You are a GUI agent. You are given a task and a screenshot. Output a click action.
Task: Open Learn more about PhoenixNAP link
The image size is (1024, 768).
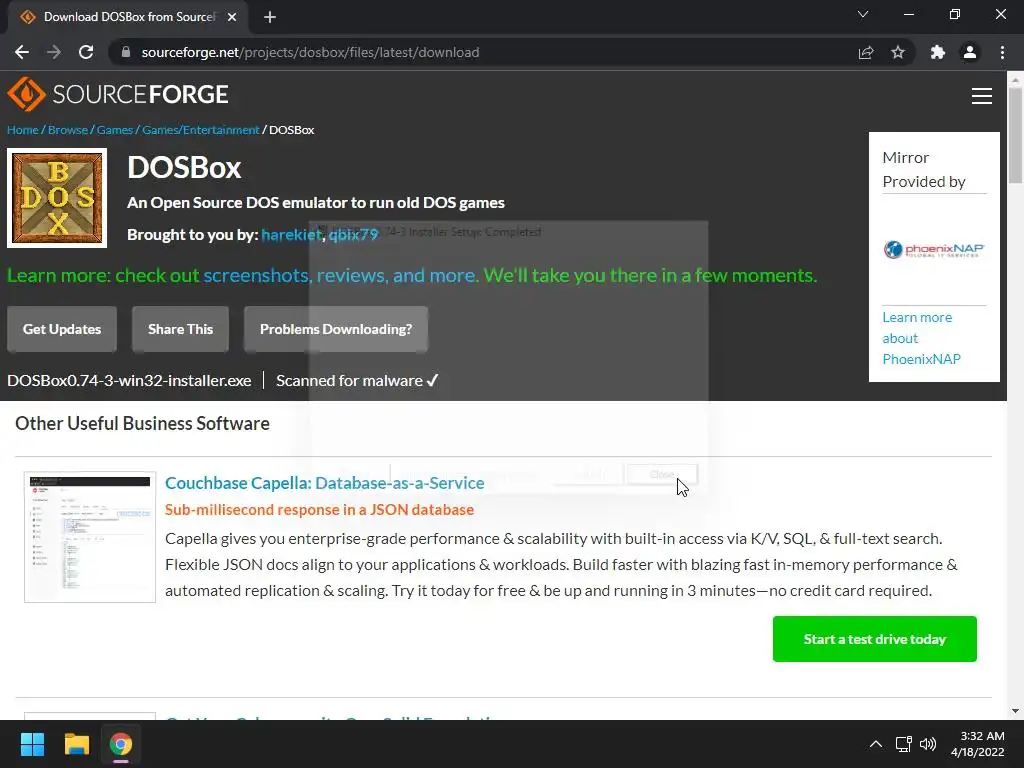point(921,338)
